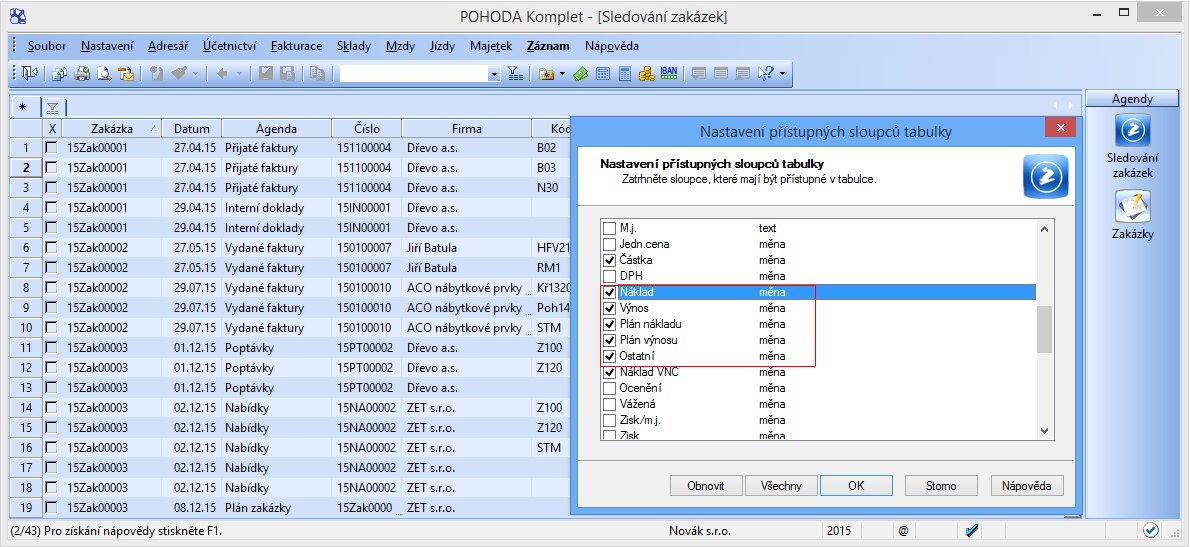The image size is (1190, 547).
Task: Sort by the Zakázka column header
Action: pos(112,128)
